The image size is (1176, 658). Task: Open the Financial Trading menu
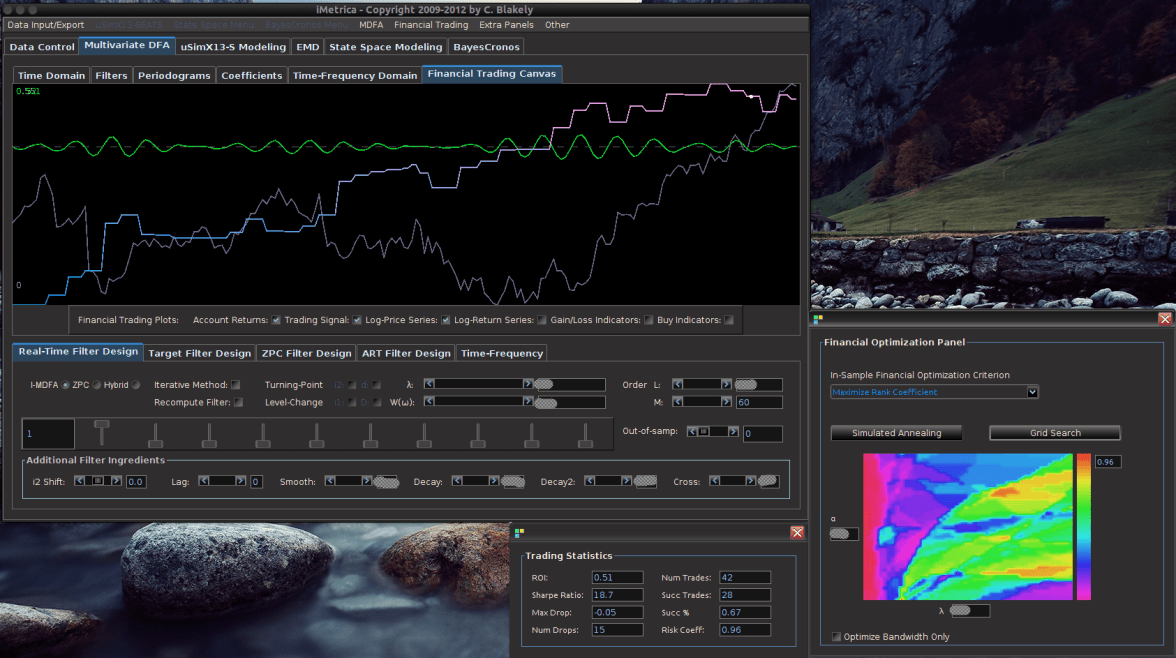(x=430, y=25)
